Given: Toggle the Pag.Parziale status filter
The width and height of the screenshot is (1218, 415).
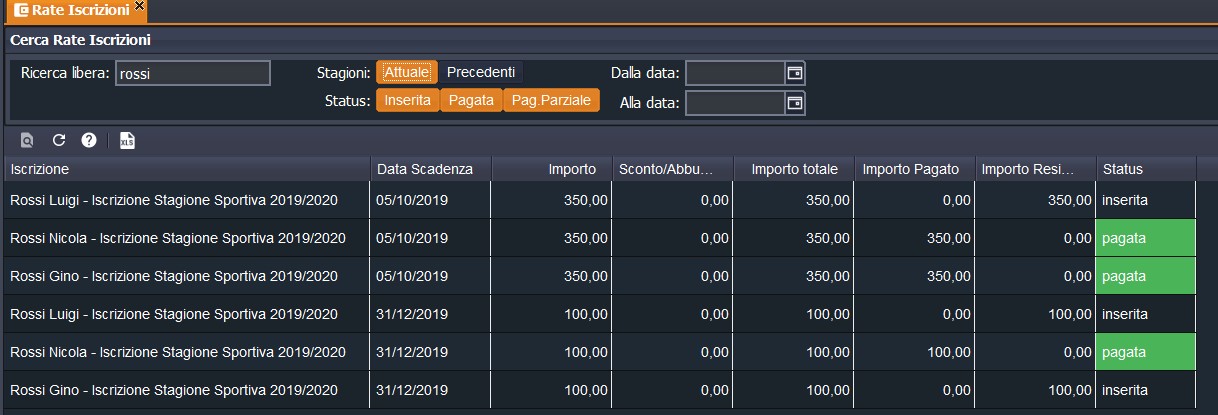Looking at the screenshot, I should click(551, 101).
